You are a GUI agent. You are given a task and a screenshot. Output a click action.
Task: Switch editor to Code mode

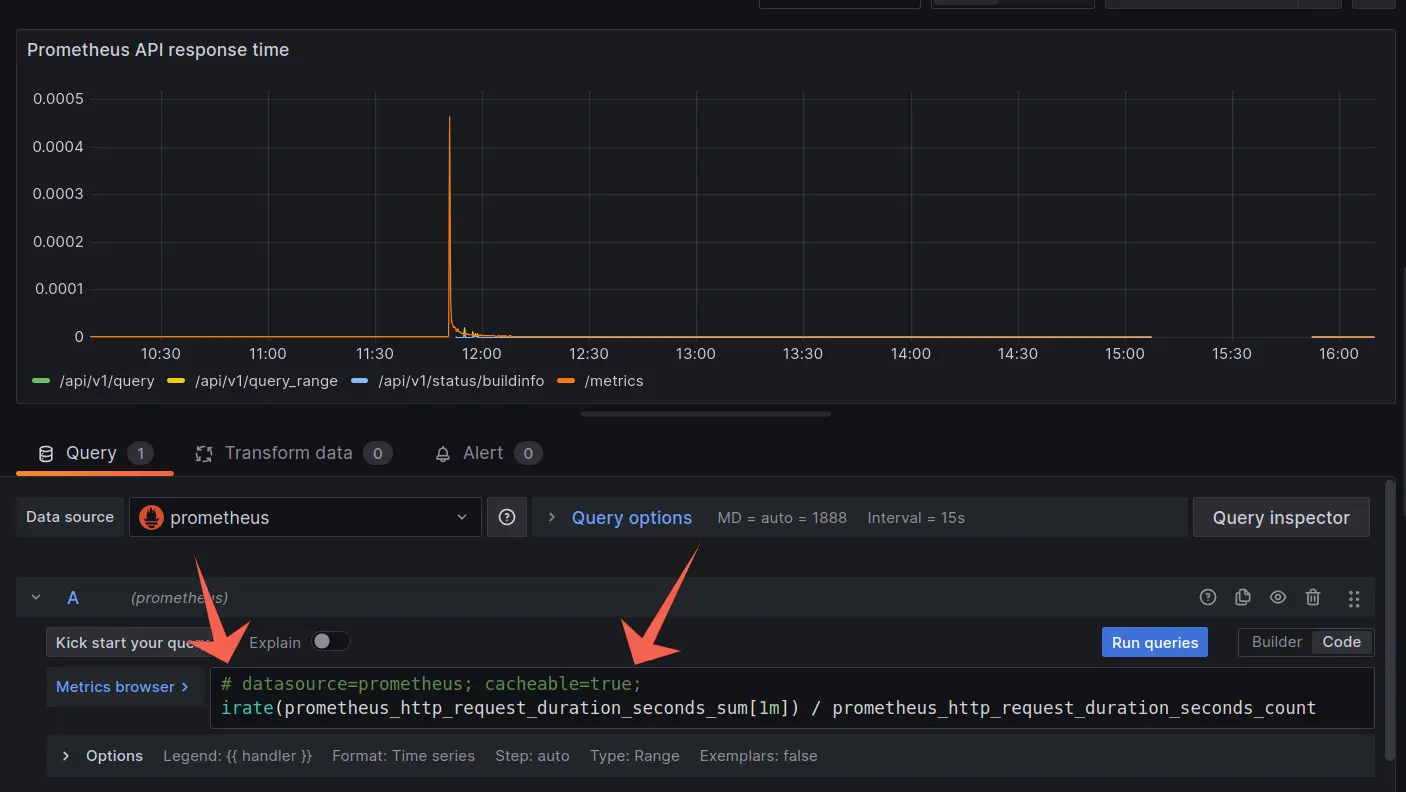[x=1342, y=642]
